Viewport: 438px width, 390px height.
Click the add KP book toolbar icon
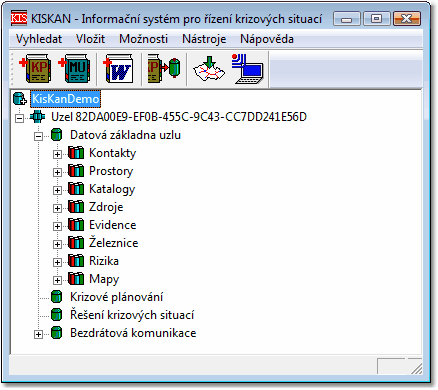[x=35, y=69]
